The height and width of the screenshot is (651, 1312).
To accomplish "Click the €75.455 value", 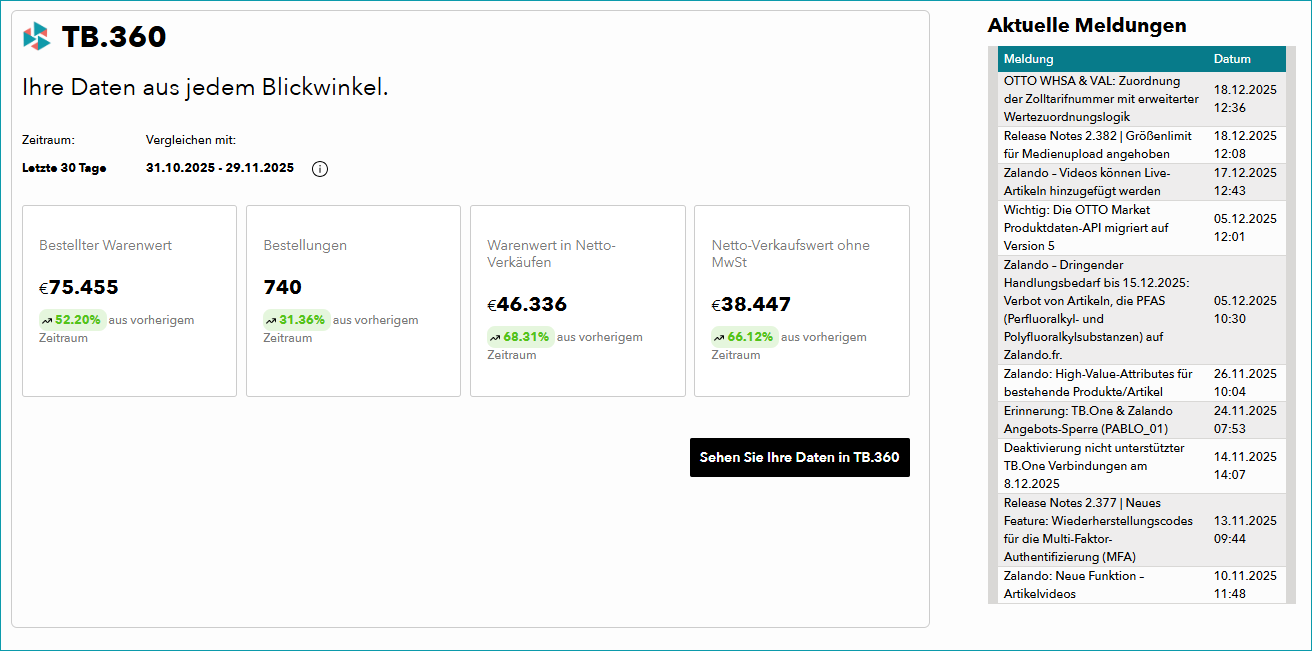I will coord(79,288).
